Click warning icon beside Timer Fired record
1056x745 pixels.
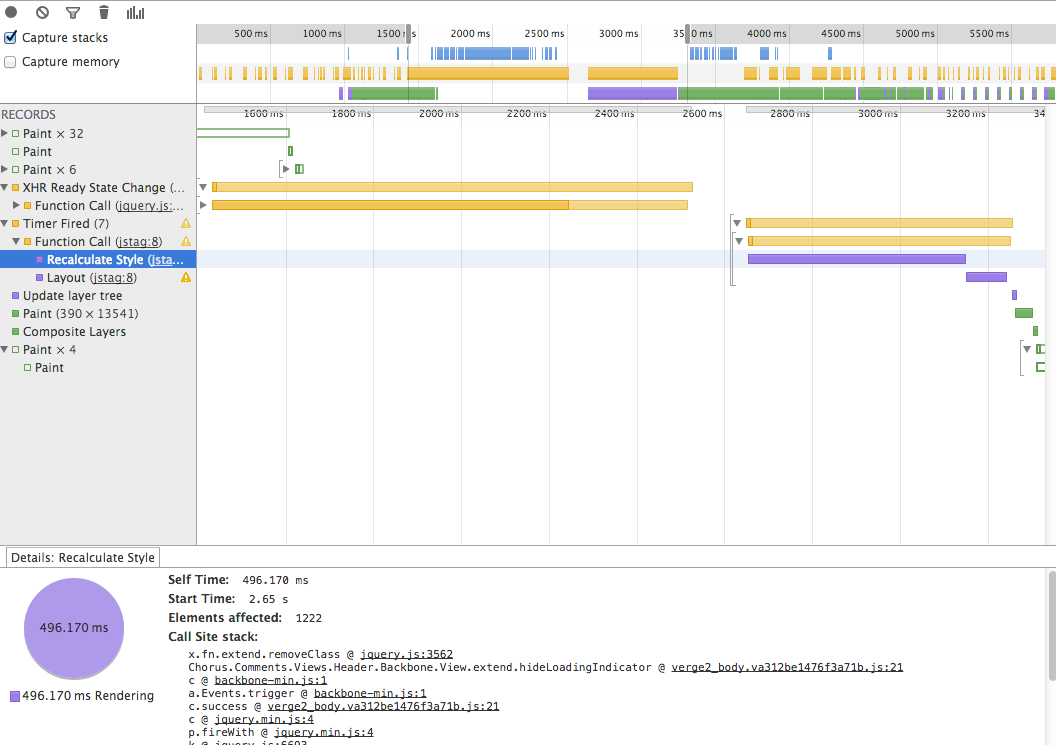tap(185, 224)
